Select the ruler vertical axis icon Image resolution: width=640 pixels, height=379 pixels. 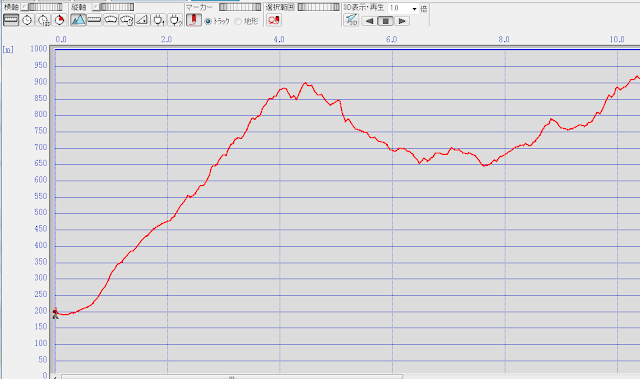(94, 20)
